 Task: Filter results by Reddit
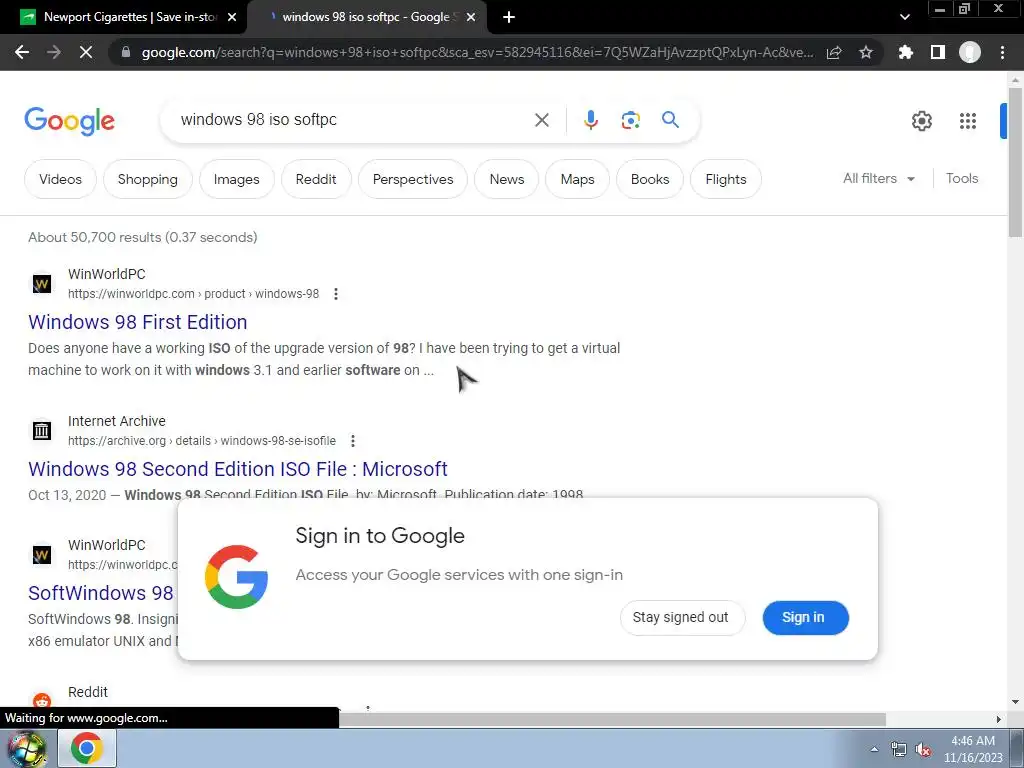point(316,179)
